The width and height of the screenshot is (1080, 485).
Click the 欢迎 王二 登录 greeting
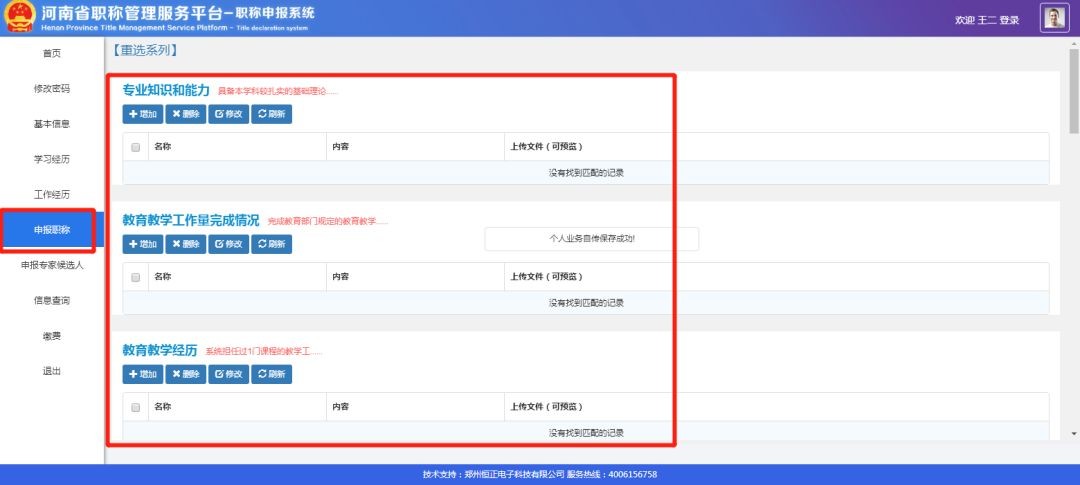click(x=986, y=20)
